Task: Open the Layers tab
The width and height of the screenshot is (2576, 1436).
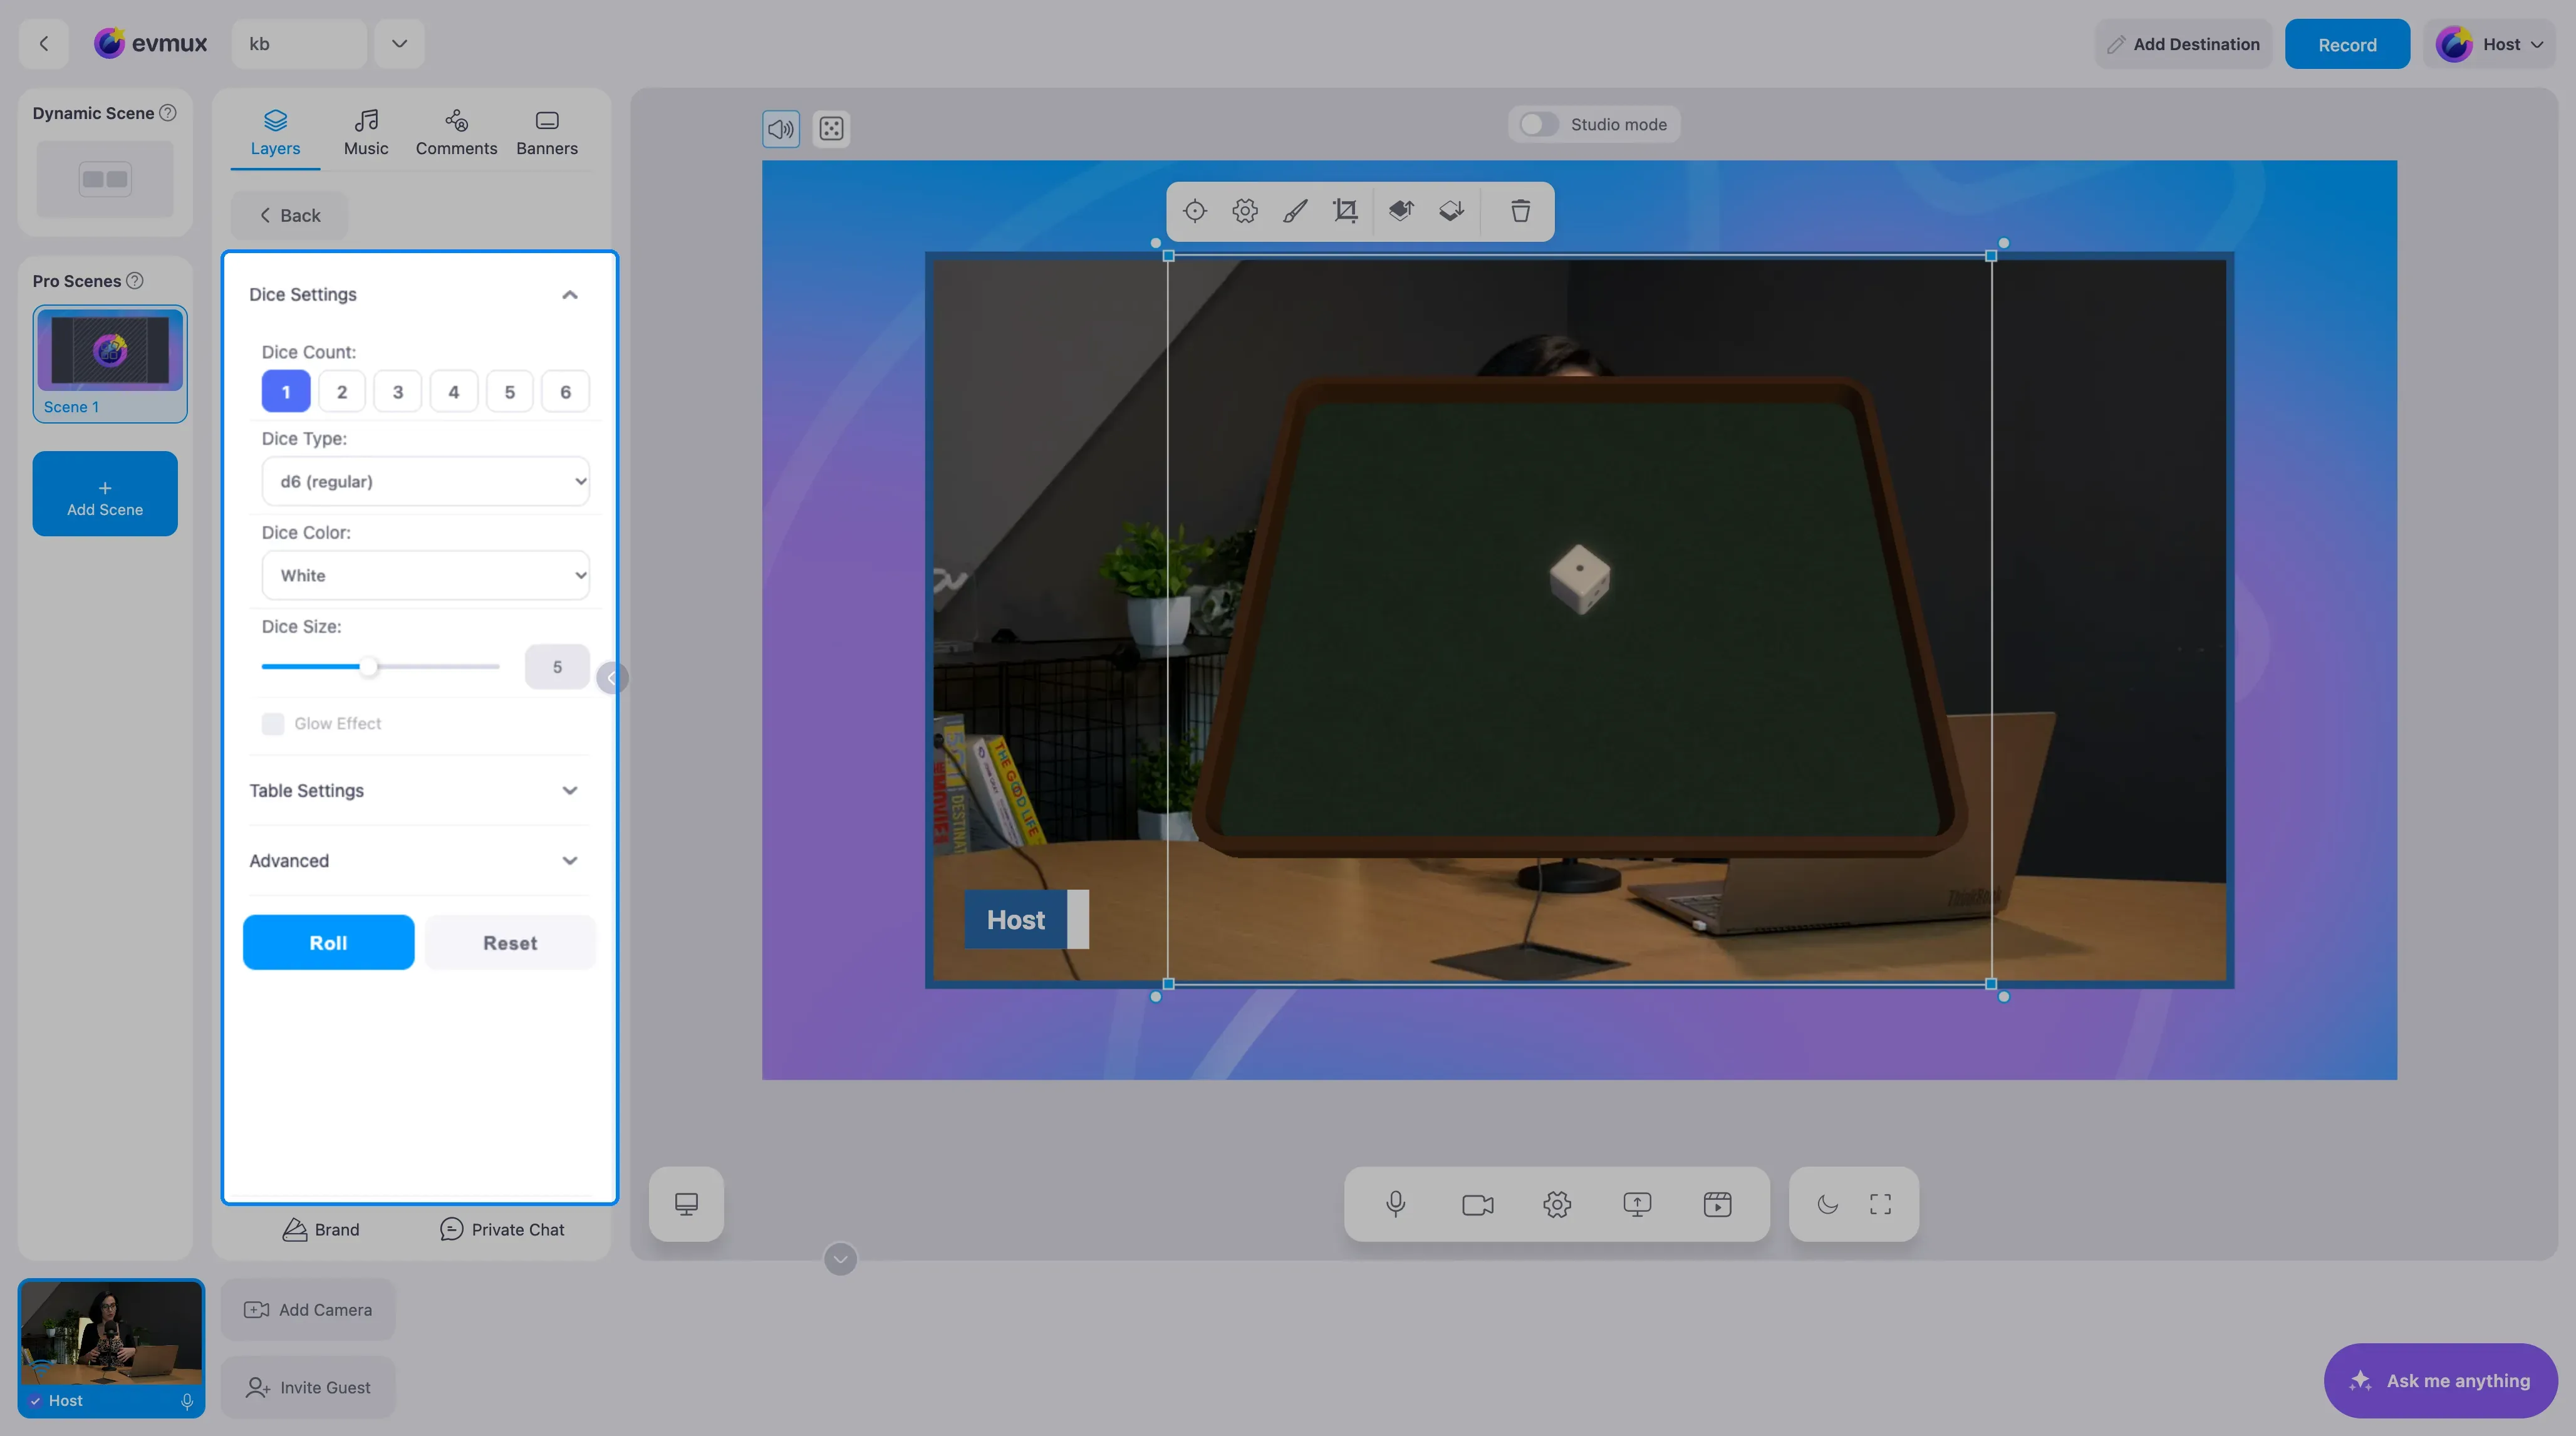Action: pyautogui.click(x=275, y=133)
